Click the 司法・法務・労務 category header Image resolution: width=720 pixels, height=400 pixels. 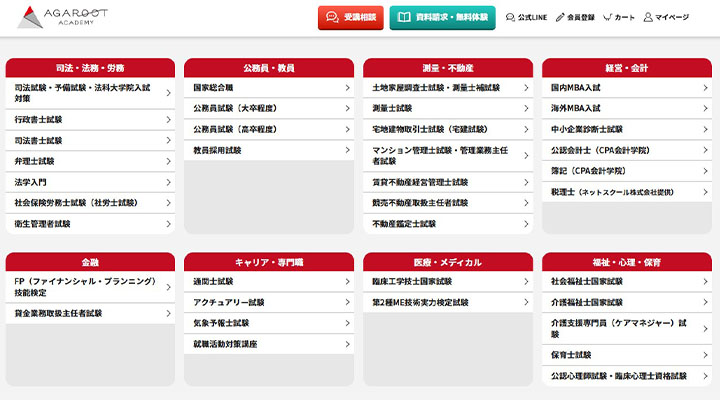[x=90, y=68]
